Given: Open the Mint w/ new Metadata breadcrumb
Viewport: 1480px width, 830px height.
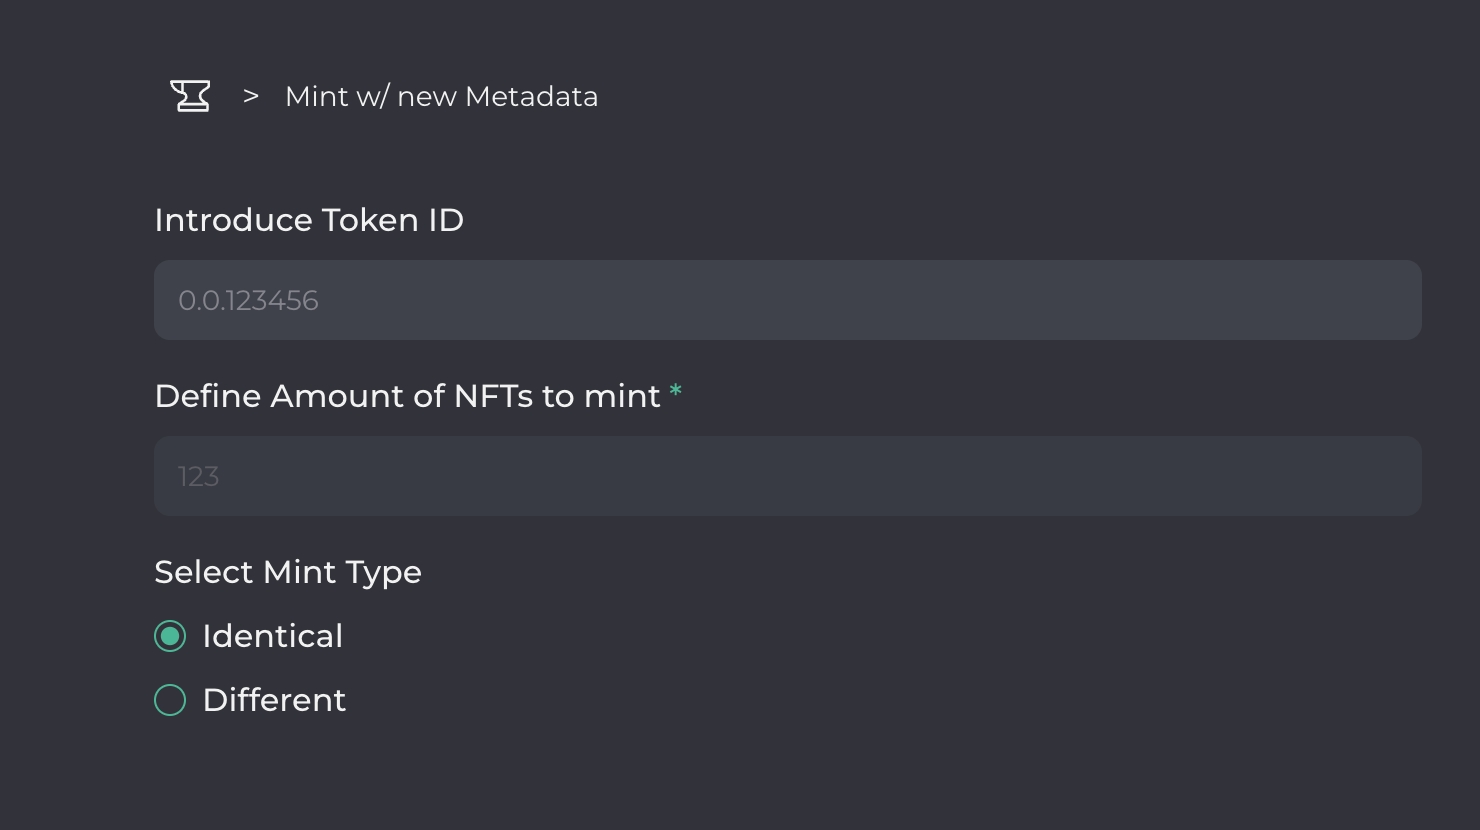Looking at the screenshot, I should (x=441, y=96).
